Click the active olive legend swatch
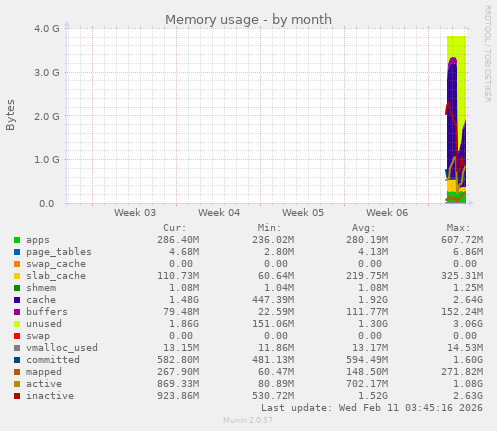Image resolution: width=497 pixels, height=431 pixels. [17, 384]
